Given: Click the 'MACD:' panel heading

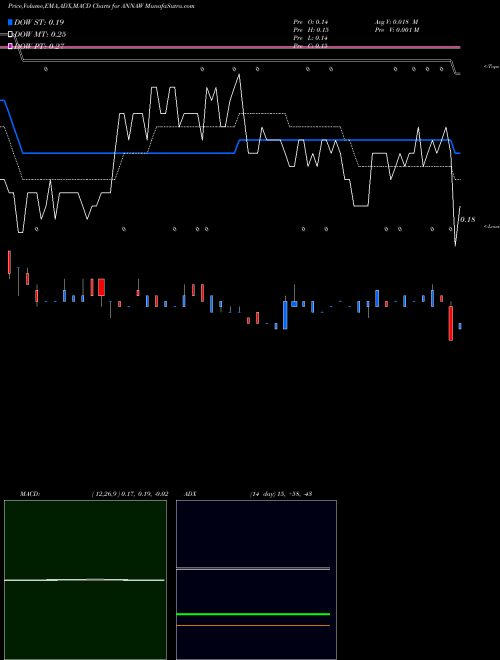Looking at the screenshot, I should (x=30, y=494).
